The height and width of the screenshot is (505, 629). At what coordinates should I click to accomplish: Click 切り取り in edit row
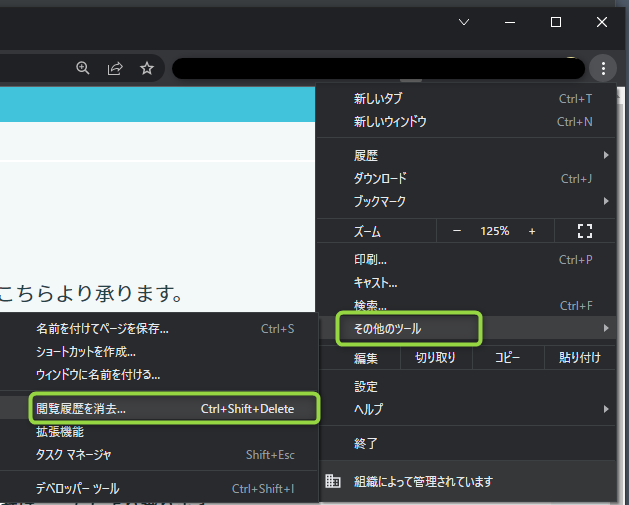tap(436, 357)
